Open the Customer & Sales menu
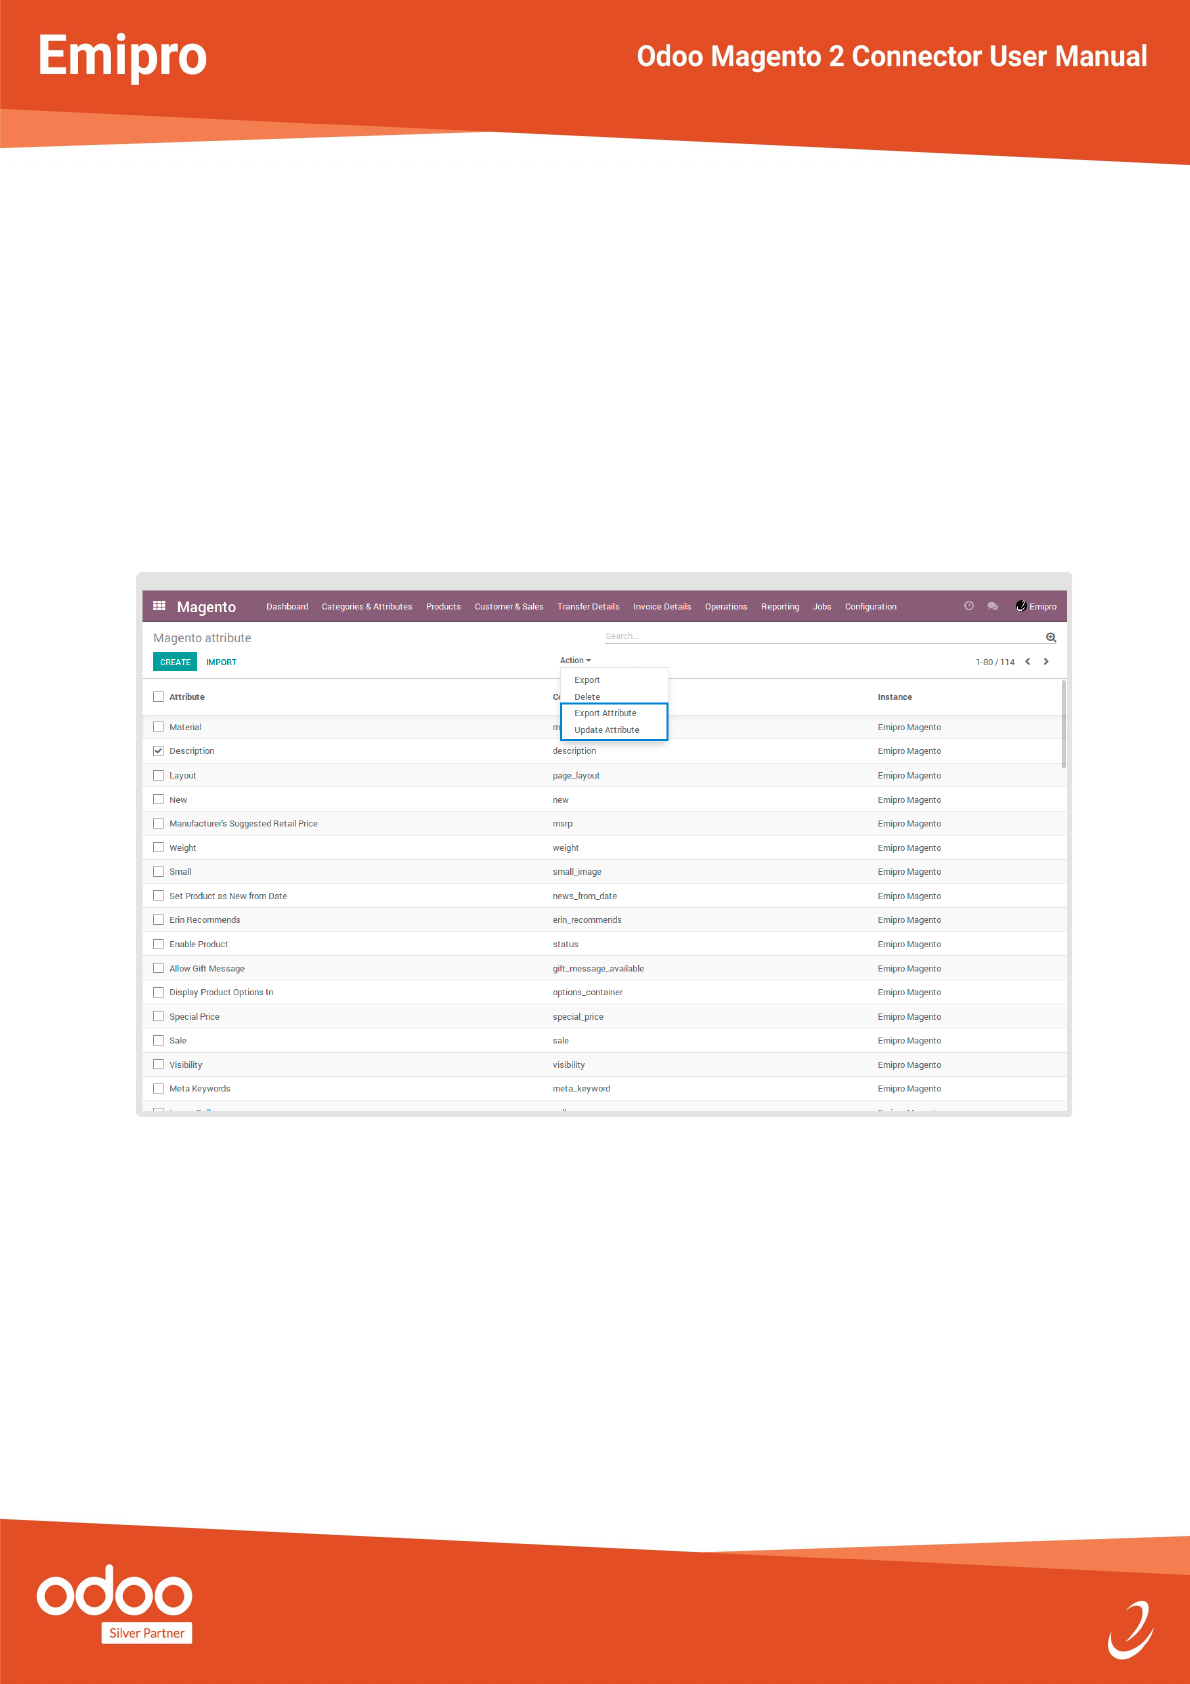Image resolution: width=1190 pixels, height=1684 pixels. (x=509, y=607)
